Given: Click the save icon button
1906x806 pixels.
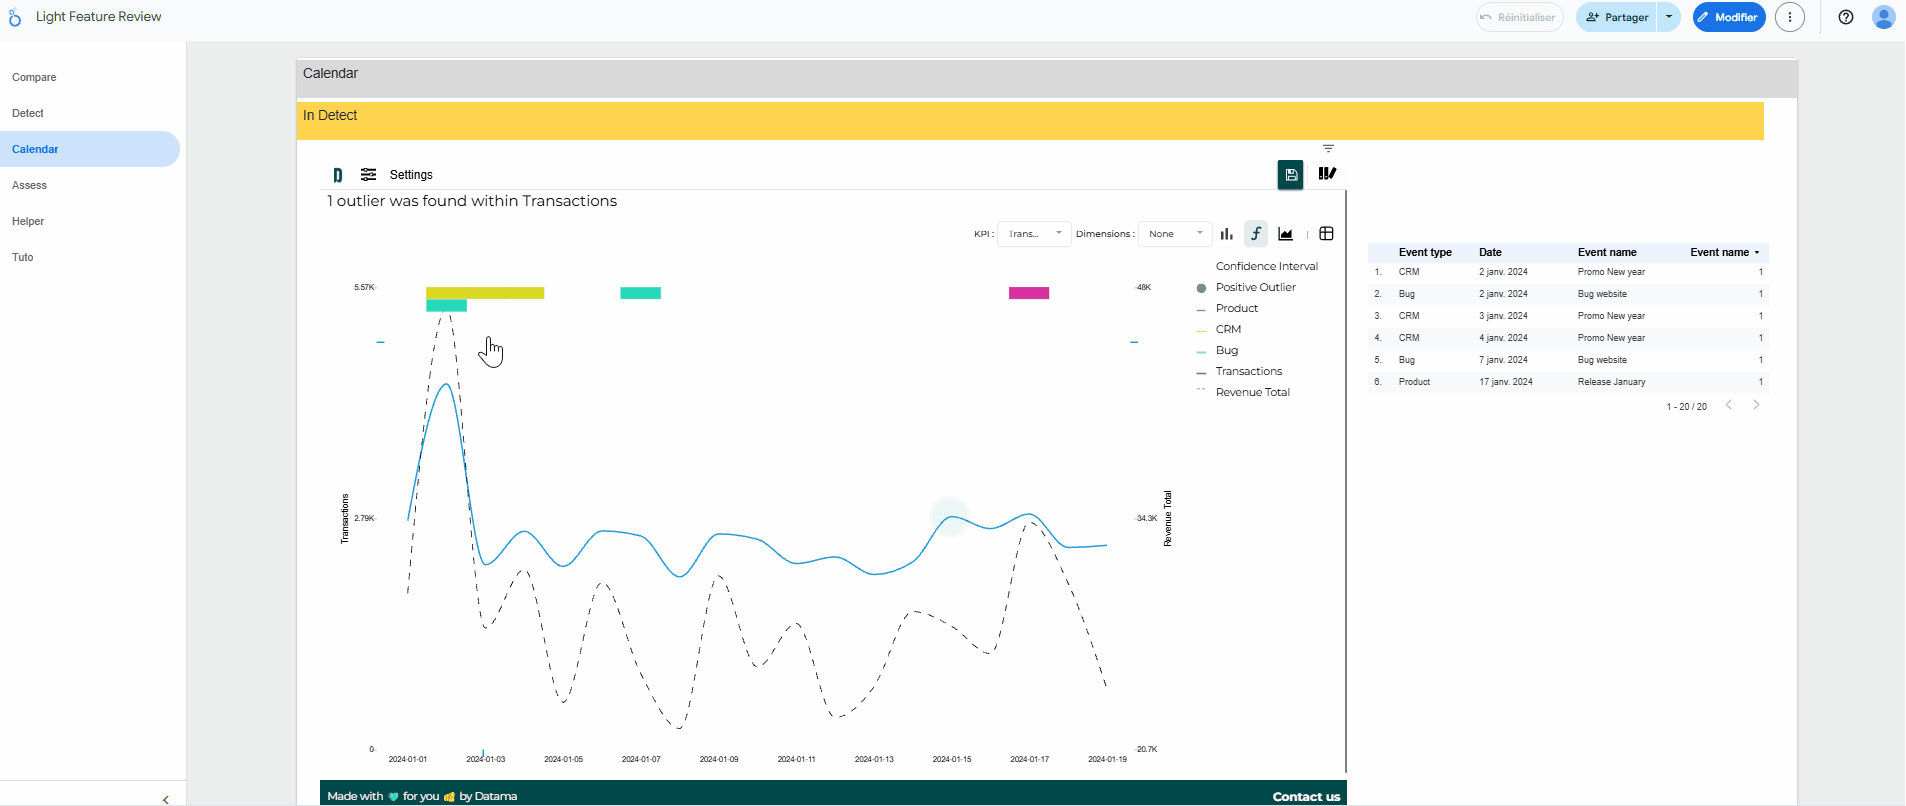Looking at the screenshot, I should coord(1290,175).
